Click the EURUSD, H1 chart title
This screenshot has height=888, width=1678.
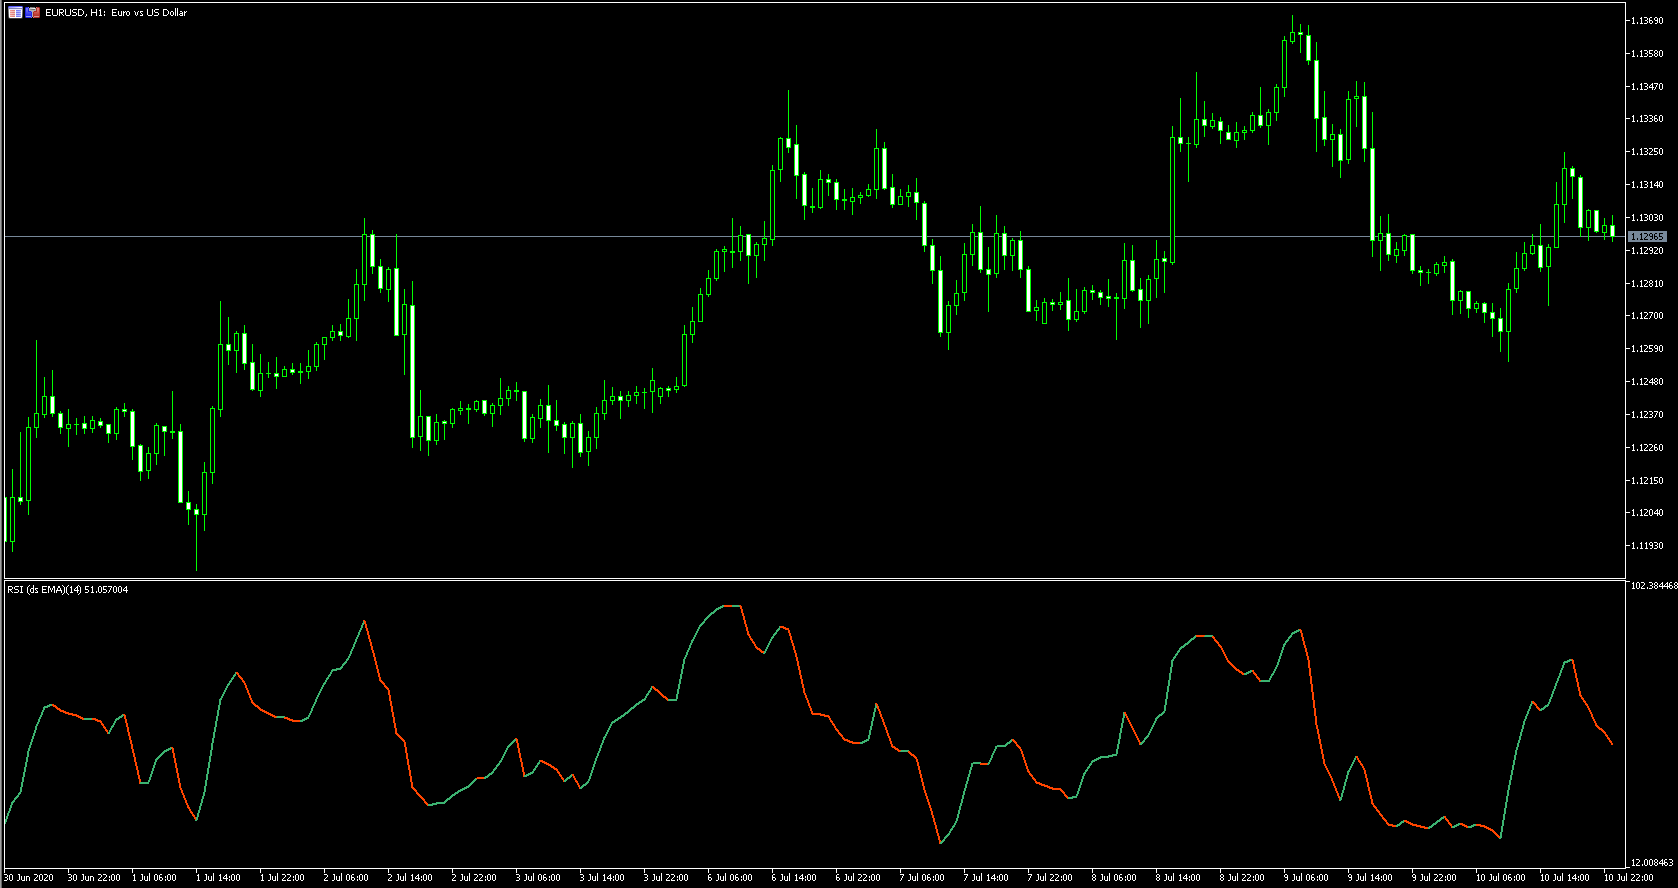tap(116, 13)
